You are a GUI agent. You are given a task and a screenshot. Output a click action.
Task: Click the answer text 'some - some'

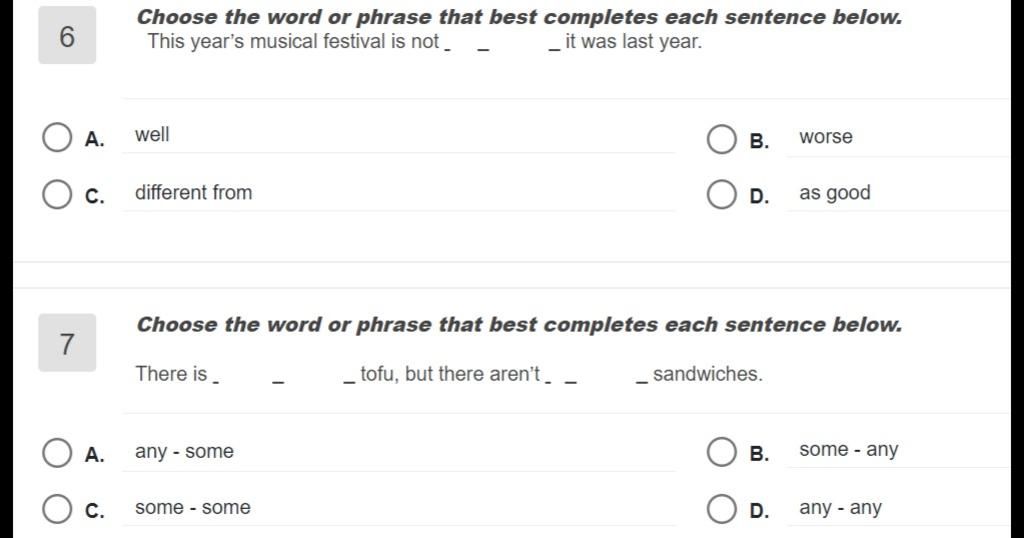coord(193,507)
